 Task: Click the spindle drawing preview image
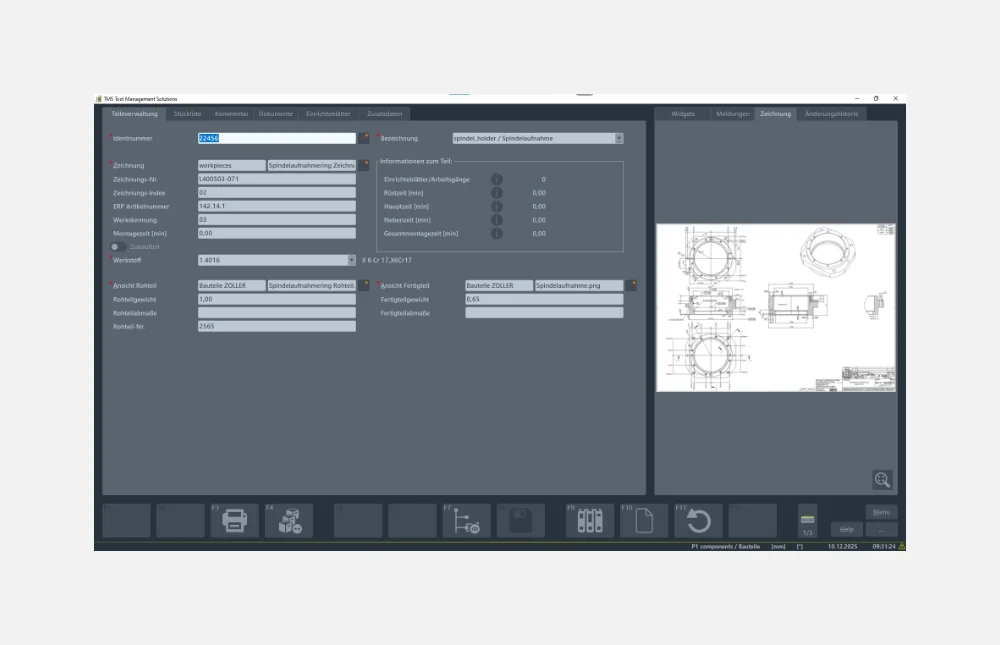click(776, 308)
